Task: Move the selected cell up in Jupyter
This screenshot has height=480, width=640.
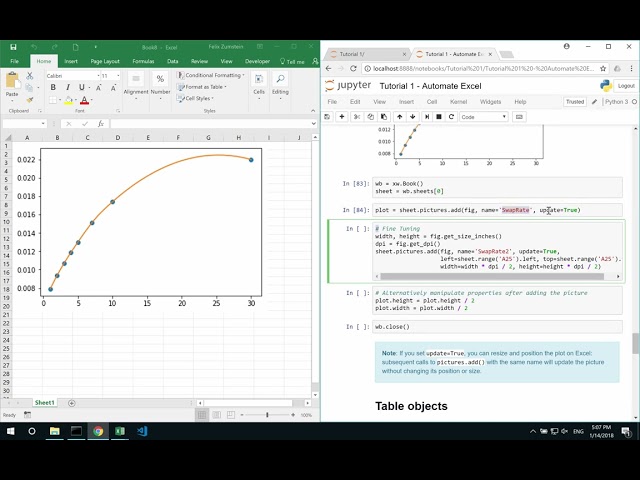Action: point(400,117)
